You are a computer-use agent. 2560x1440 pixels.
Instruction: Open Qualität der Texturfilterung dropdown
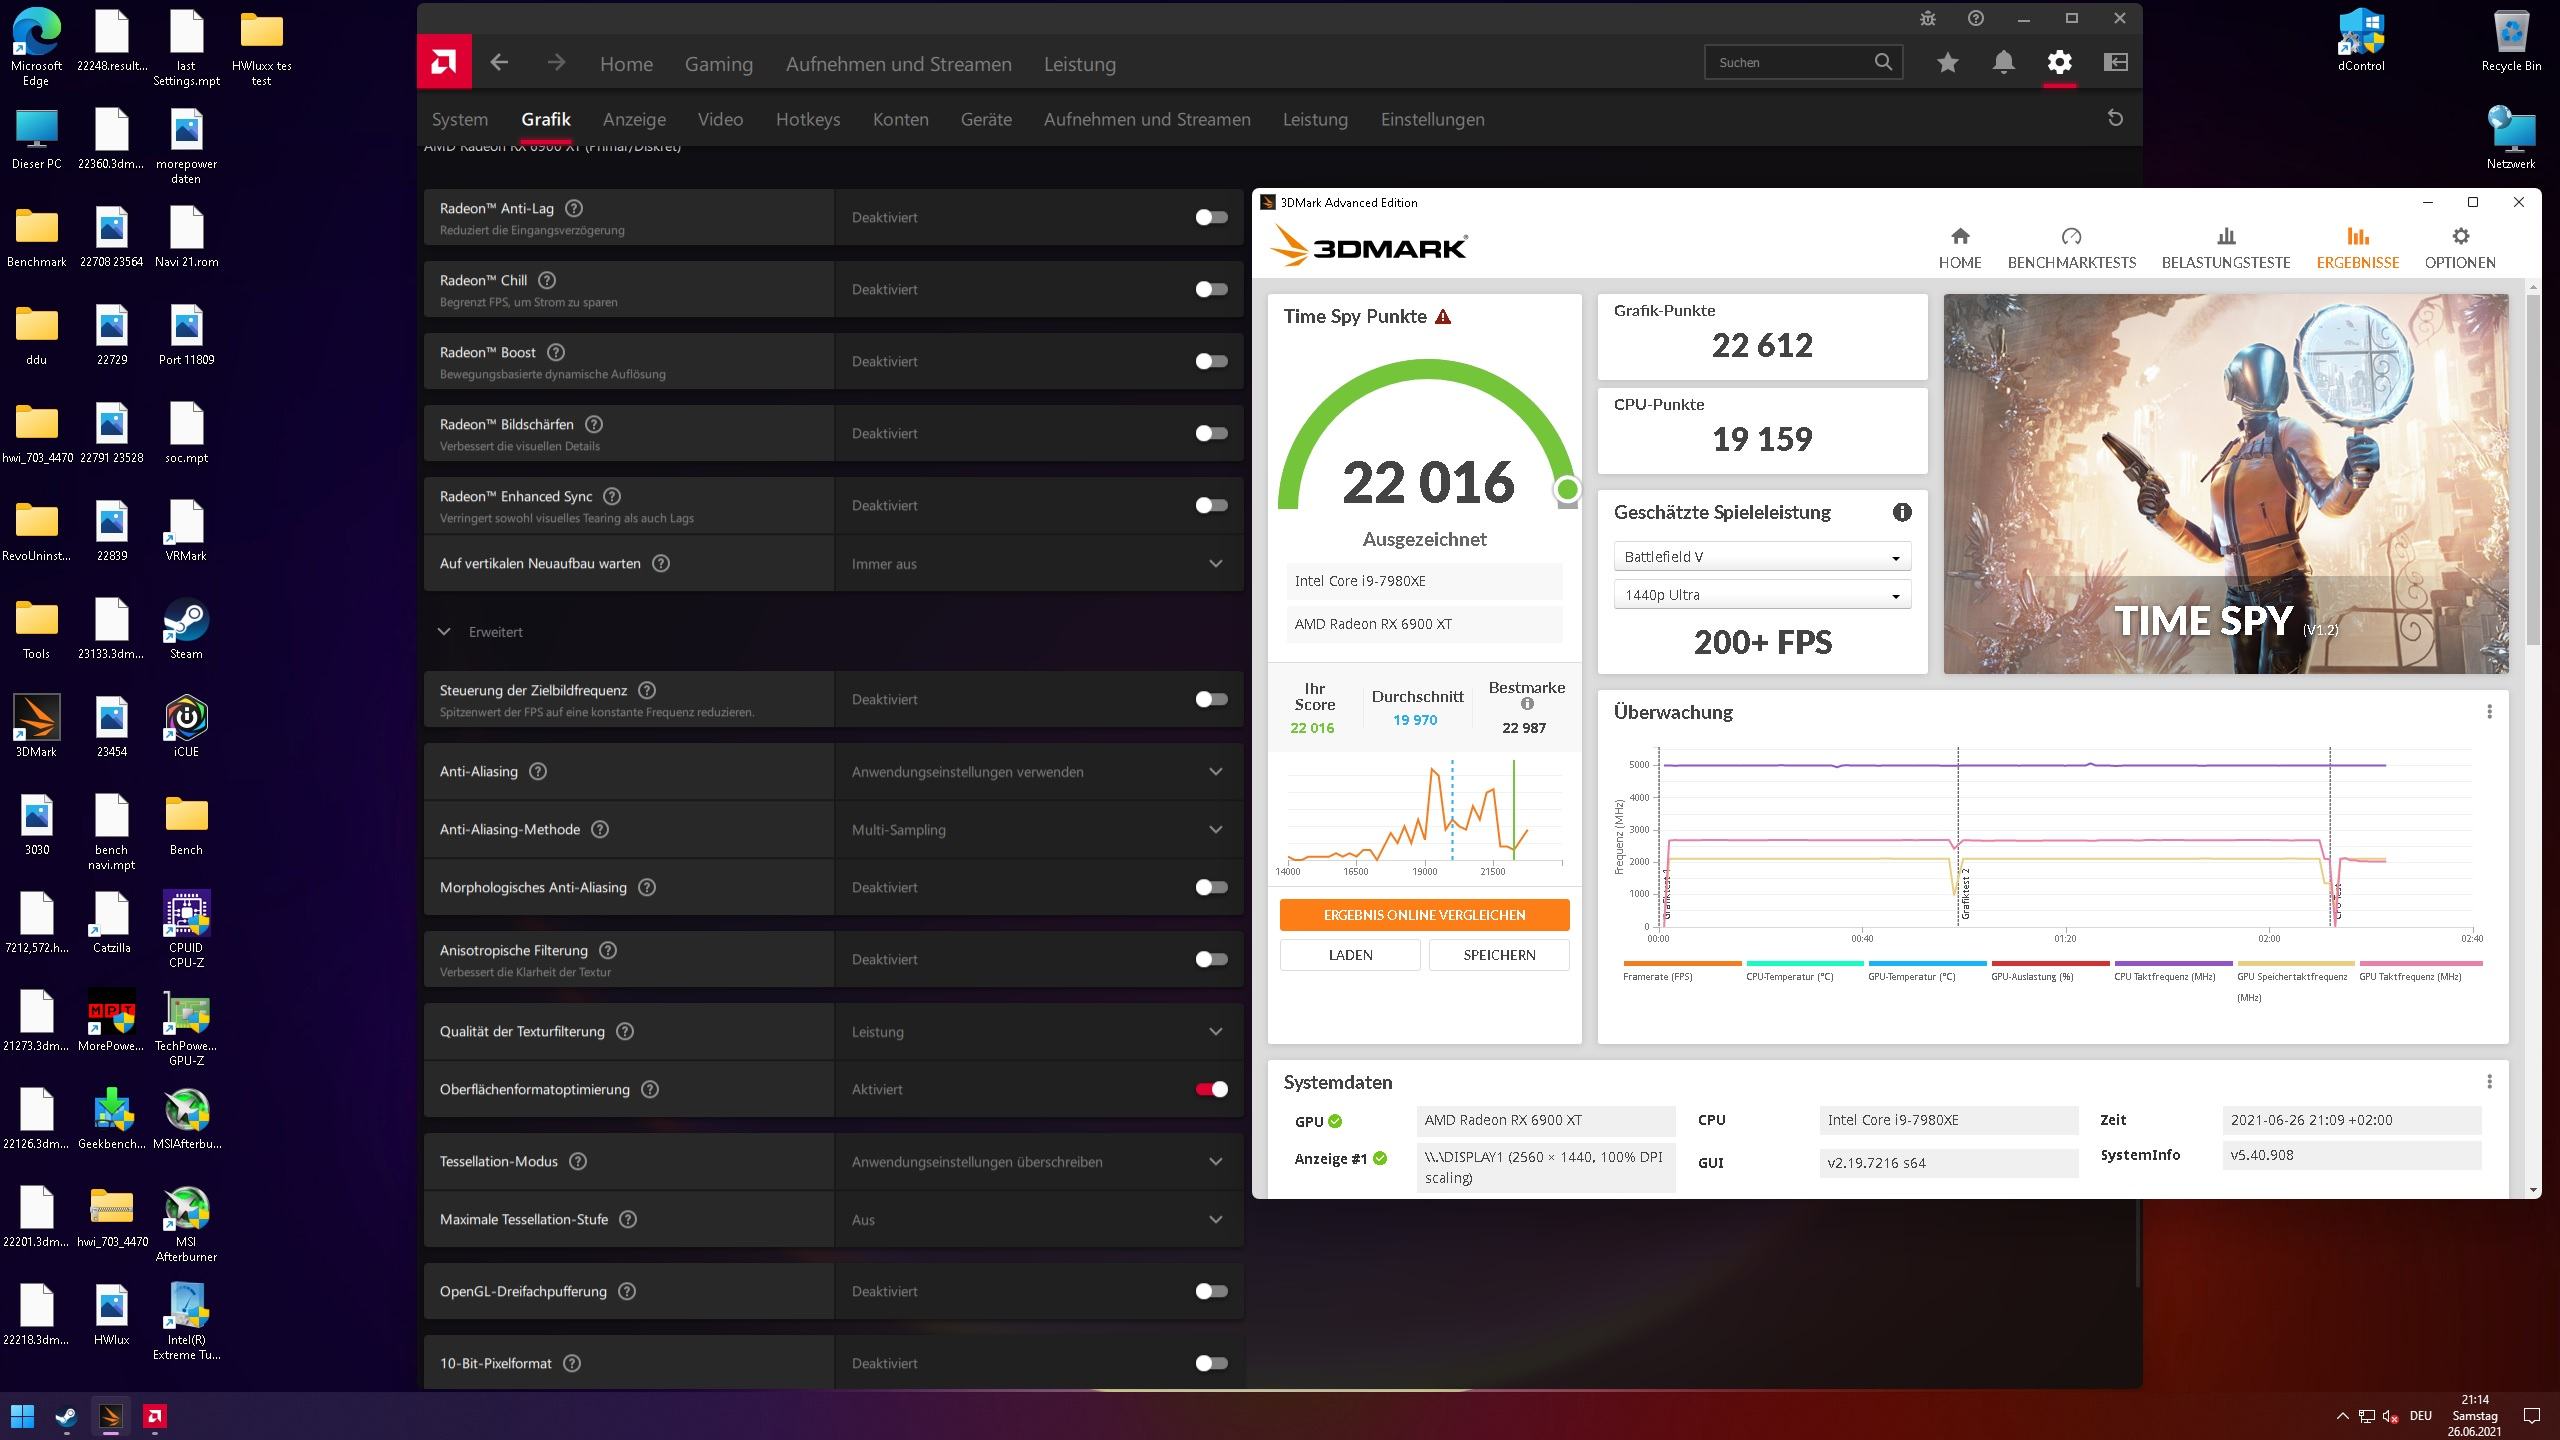(1039, 1032)
